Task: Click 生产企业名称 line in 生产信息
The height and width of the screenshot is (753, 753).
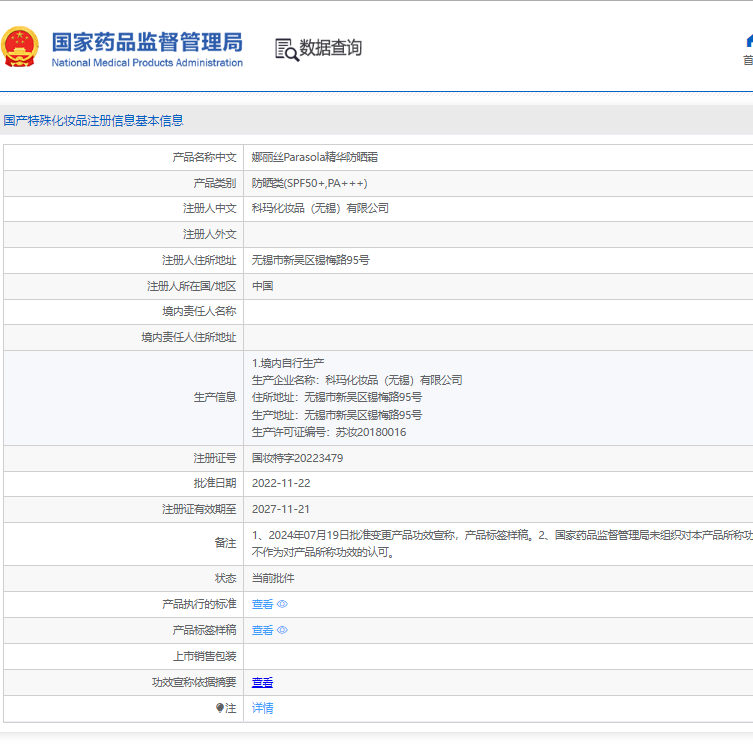Action: pos(357,380)
